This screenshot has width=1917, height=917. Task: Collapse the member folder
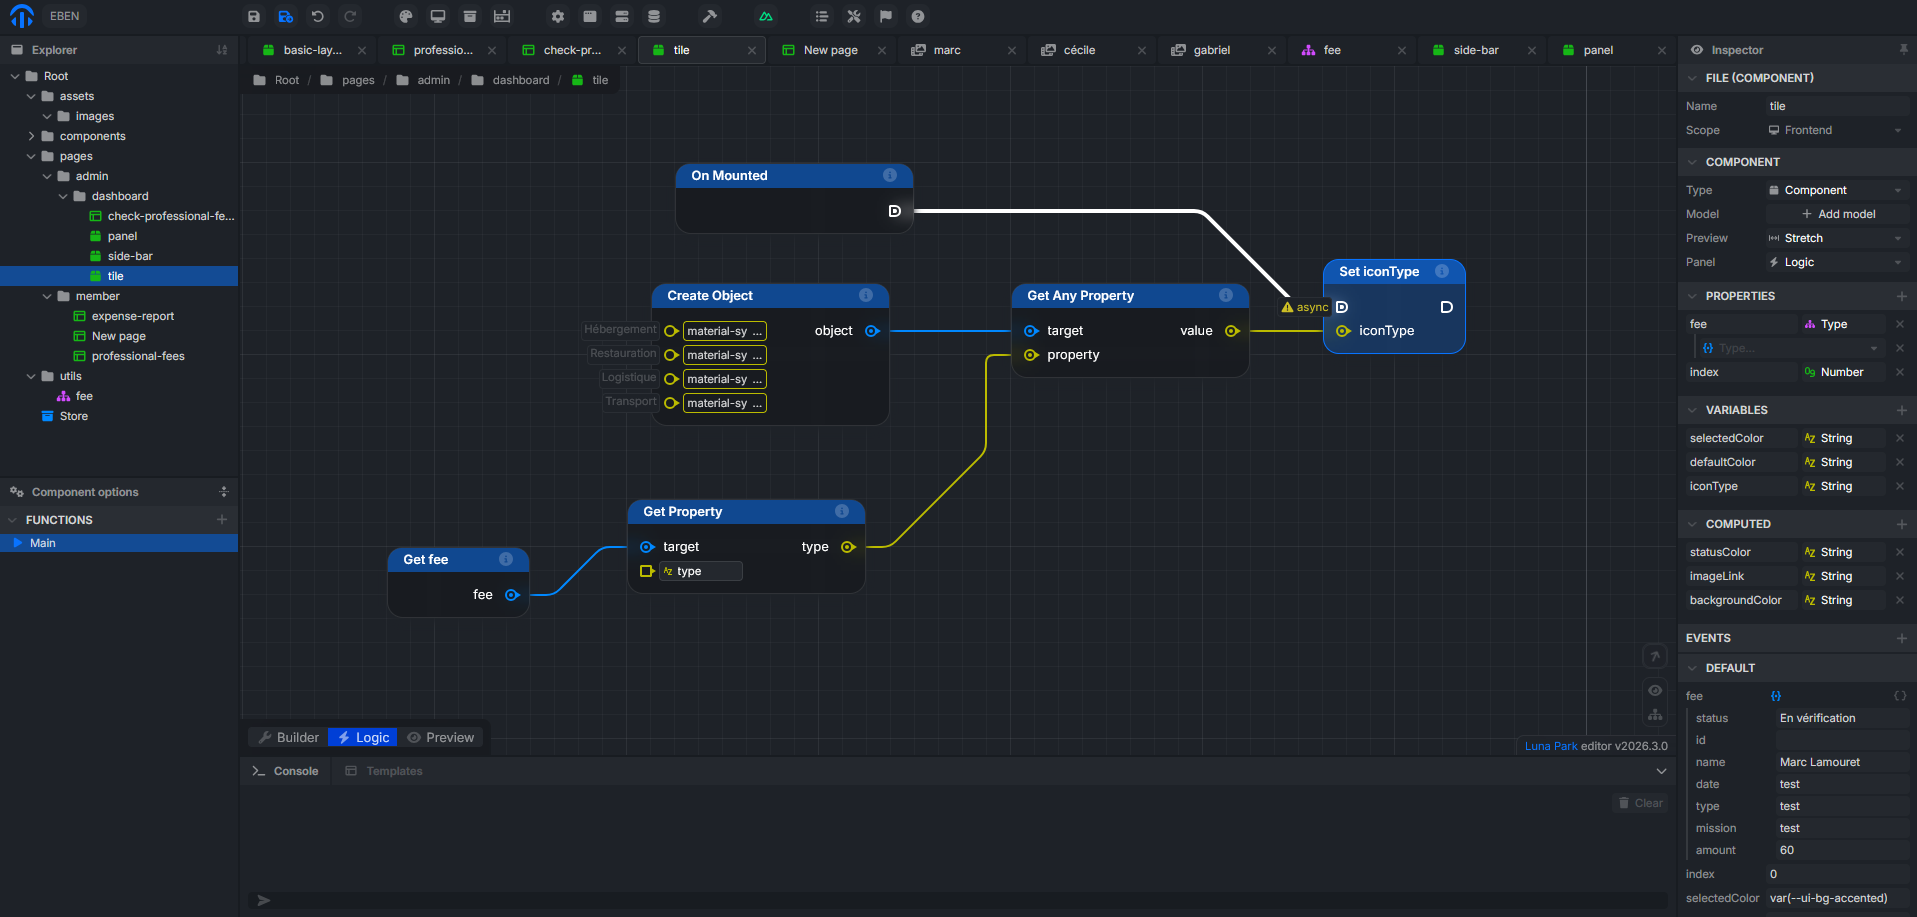tap(47, 296)
